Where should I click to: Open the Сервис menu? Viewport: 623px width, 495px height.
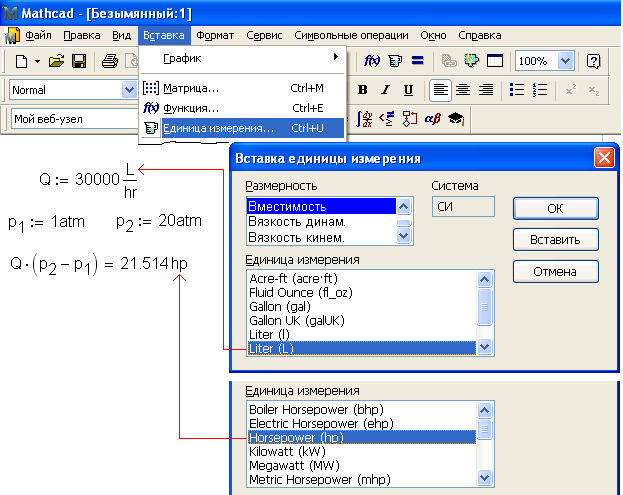point(264,35)
